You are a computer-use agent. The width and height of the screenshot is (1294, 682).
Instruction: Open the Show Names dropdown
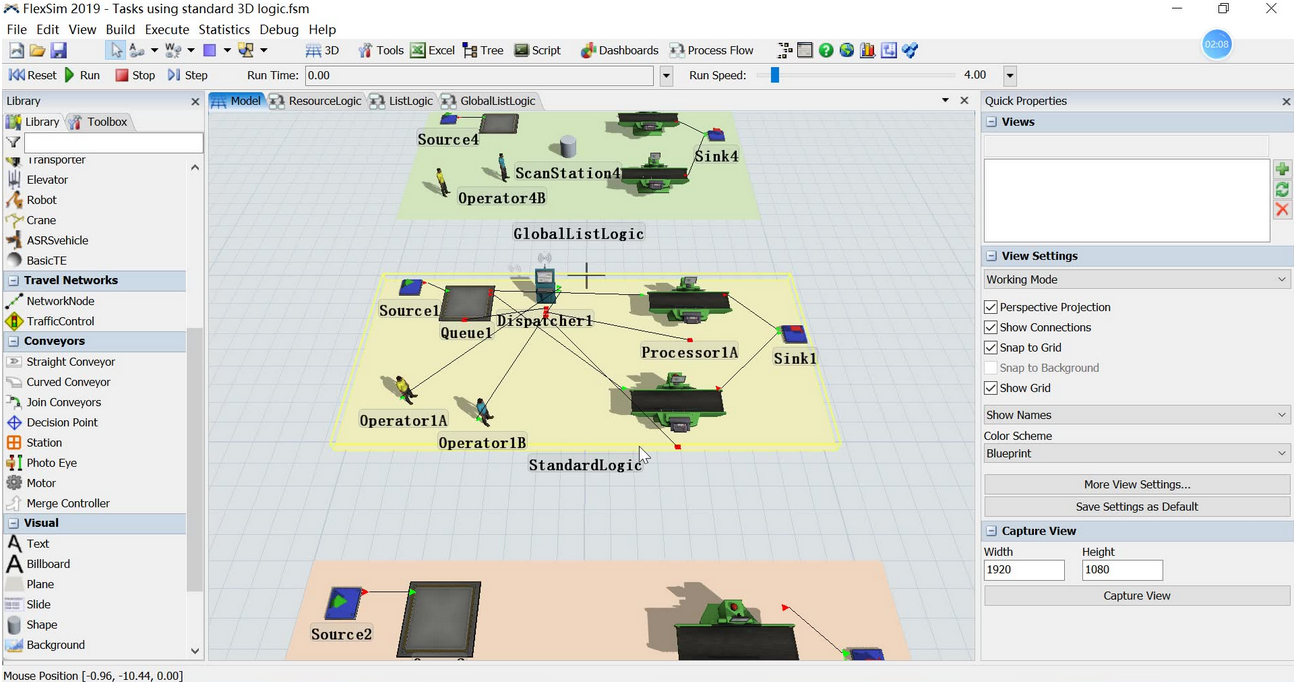(x=1137, y=415)
